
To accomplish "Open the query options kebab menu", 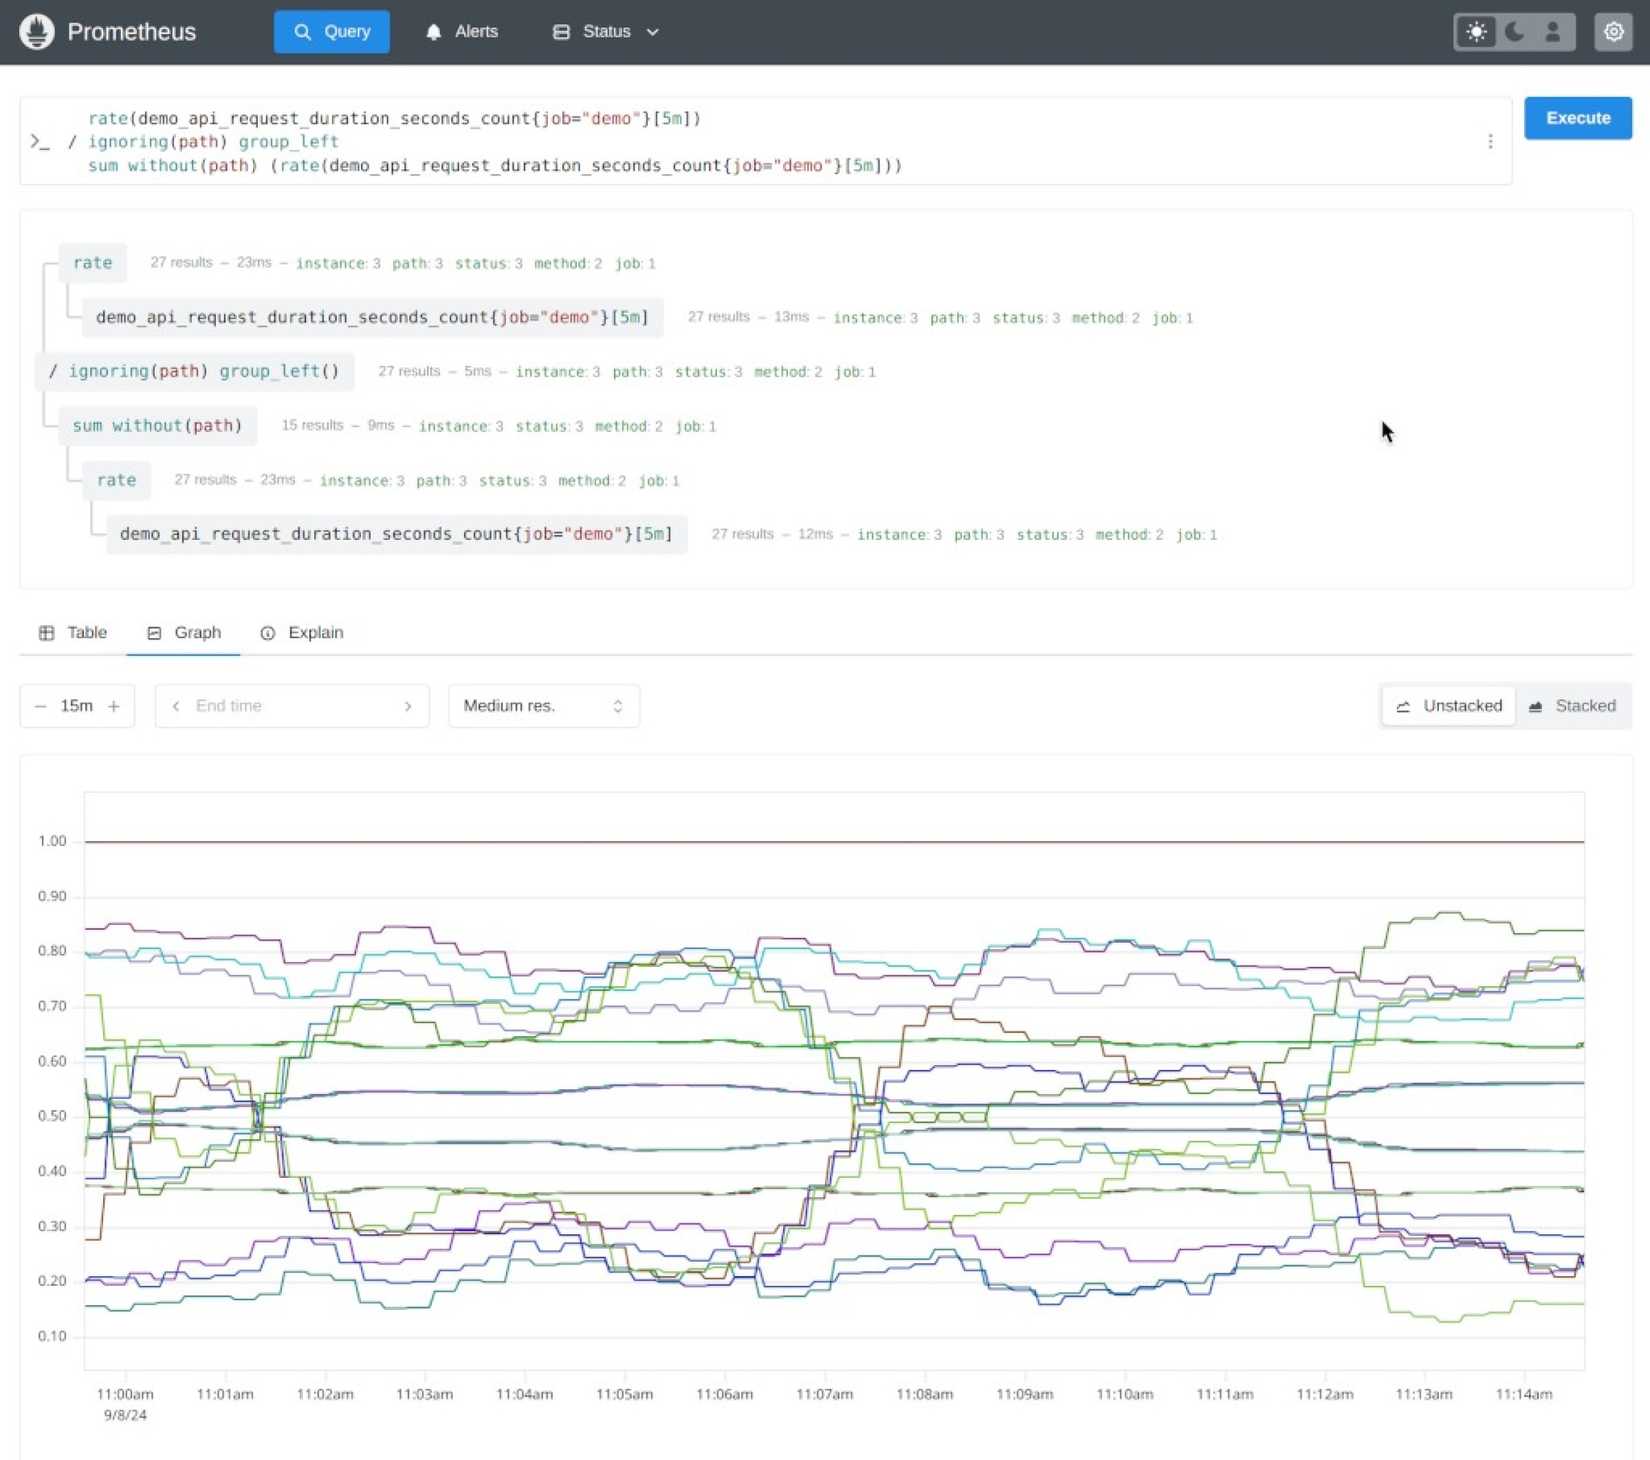I will click(1490, 141).
